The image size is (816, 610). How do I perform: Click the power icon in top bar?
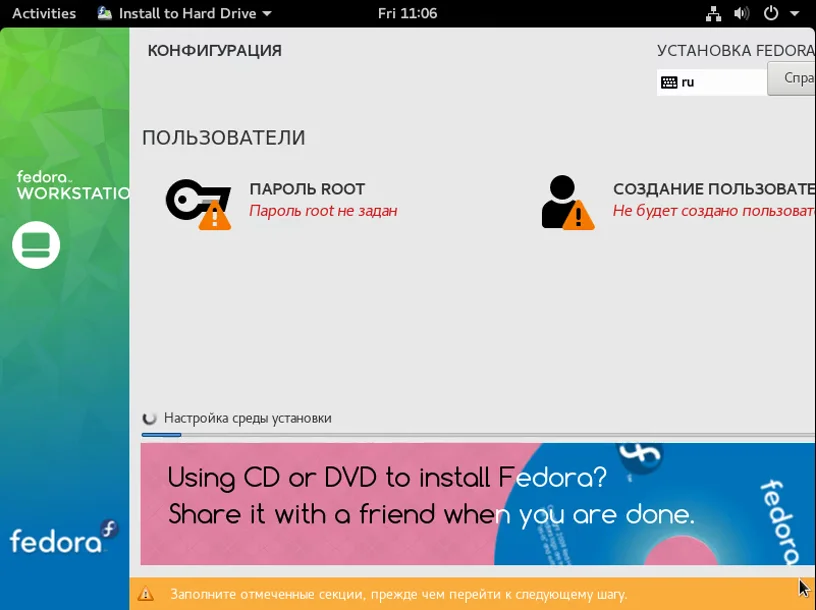771,13
